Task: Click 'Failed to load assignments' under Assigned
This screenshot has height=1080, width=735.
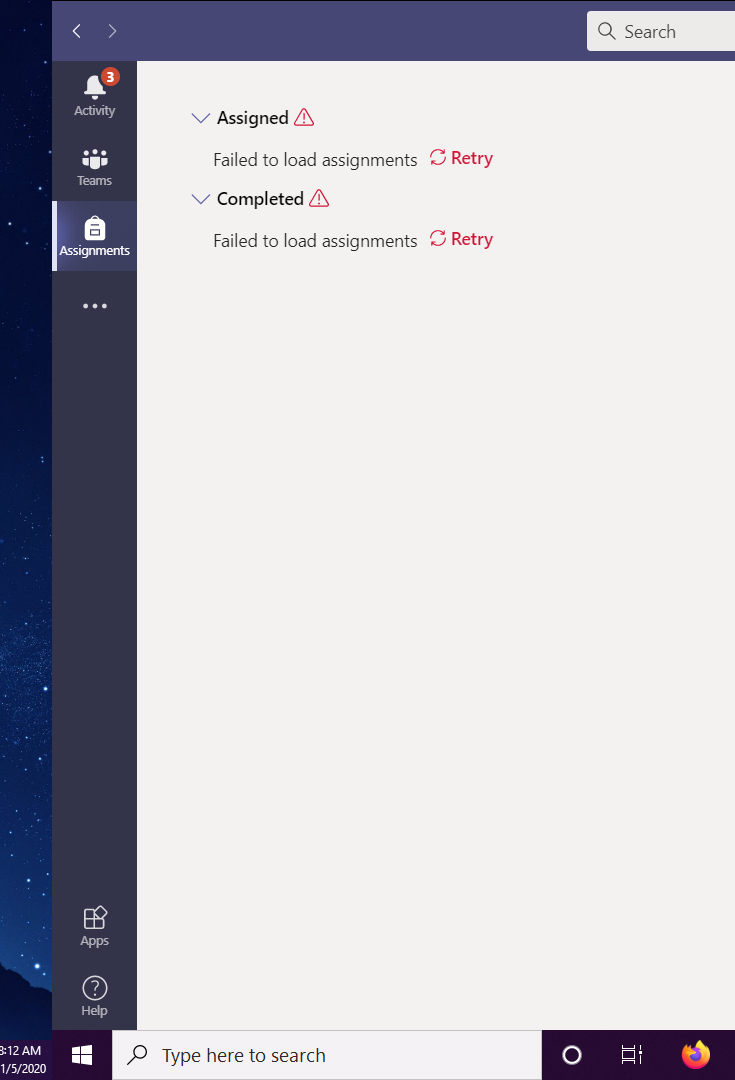Action: (x=315, y=160)
